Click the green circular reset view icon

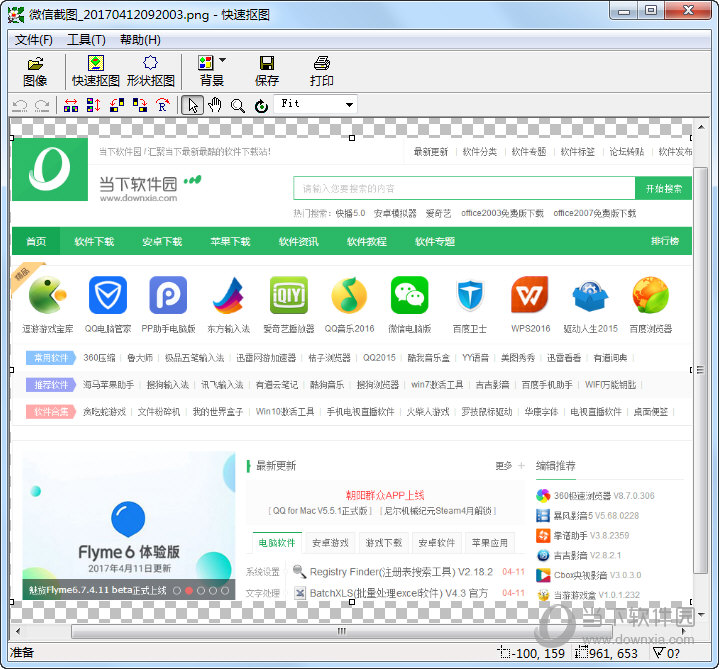pos(261,106)
